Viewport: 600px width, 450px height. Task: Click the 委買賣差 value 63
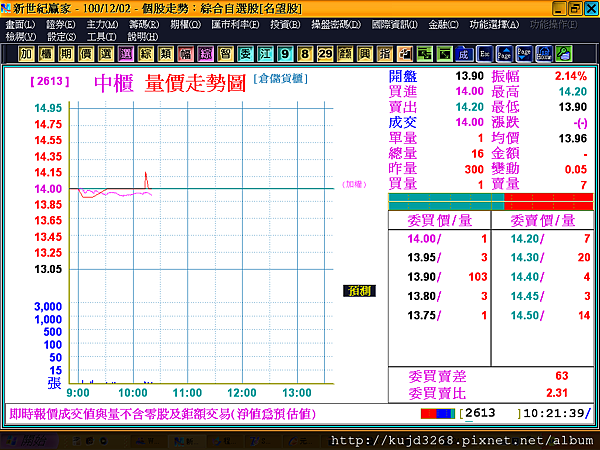[562, 376]
